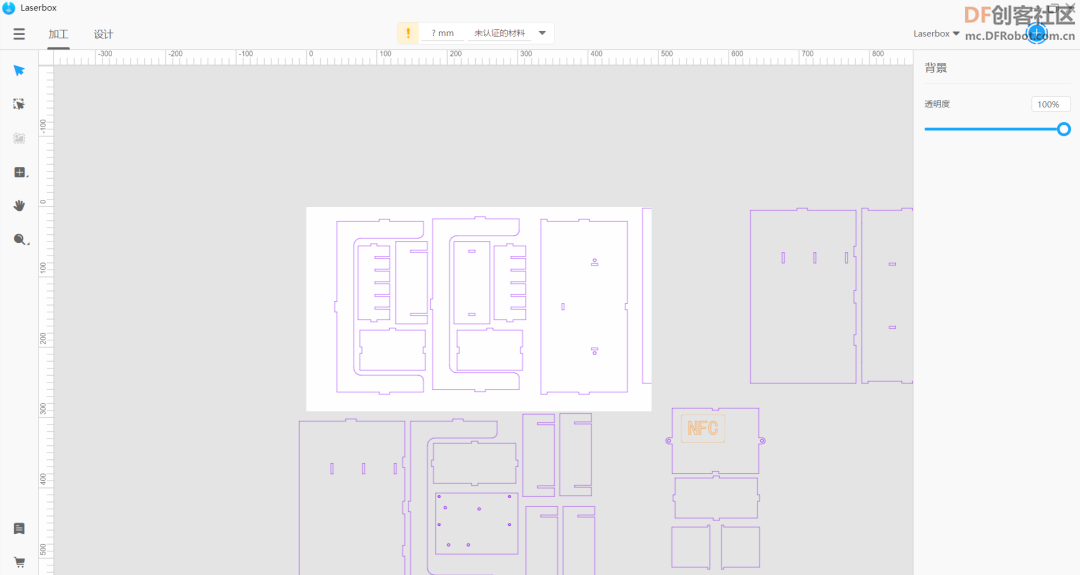Open the add-element plus tool
The width and height of the screenshot is (1080, 575).
[20, 172]
